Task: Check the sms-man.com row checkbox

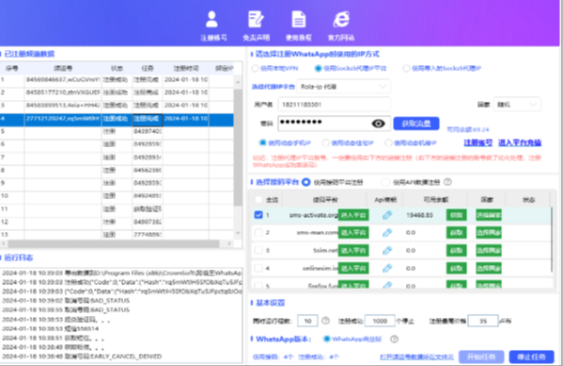Action: 258,232
